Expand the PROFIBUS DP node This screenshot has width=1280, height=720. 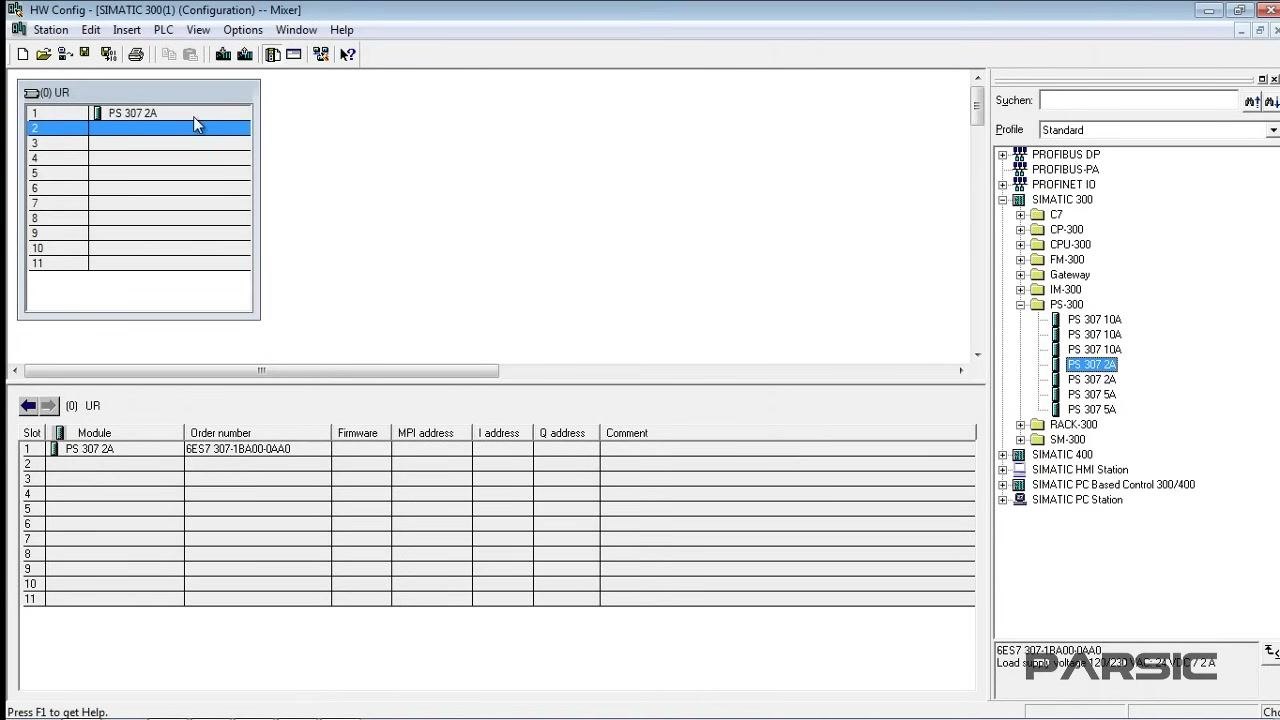pyautogui.click(x=1003, y=155)
